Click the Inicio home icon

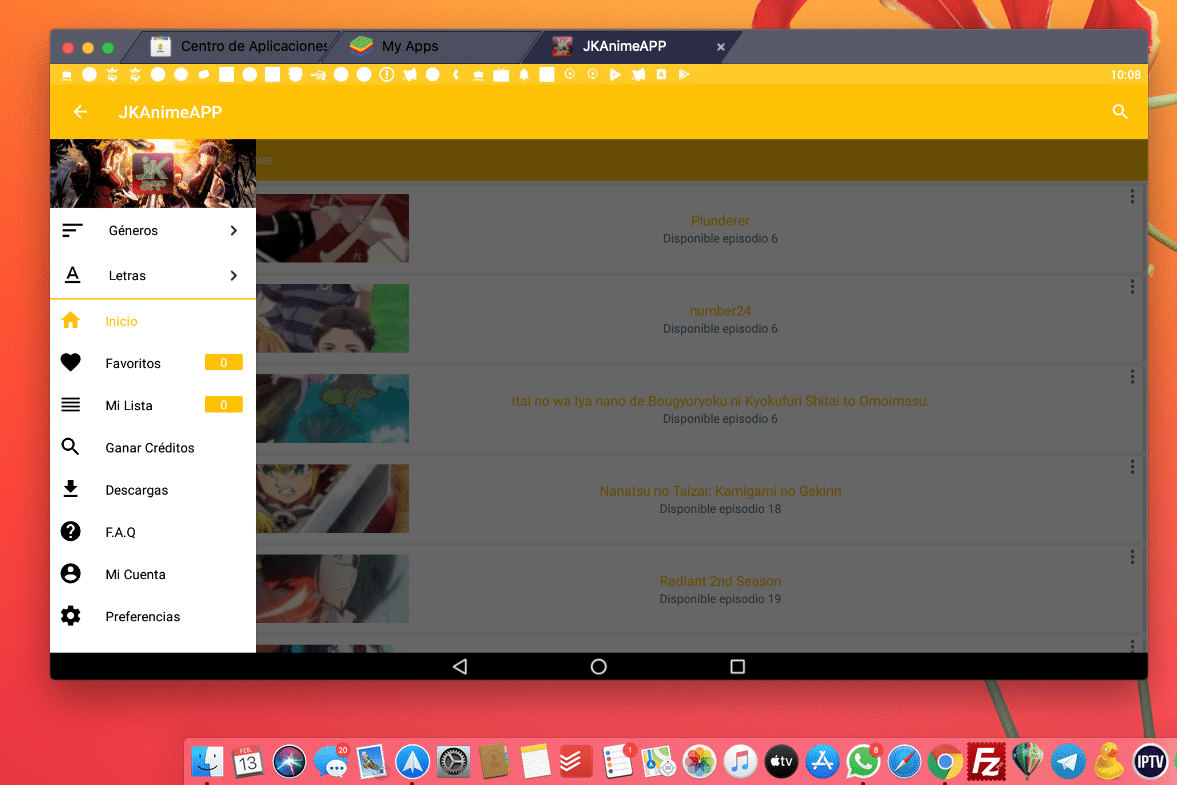(70, 320)
